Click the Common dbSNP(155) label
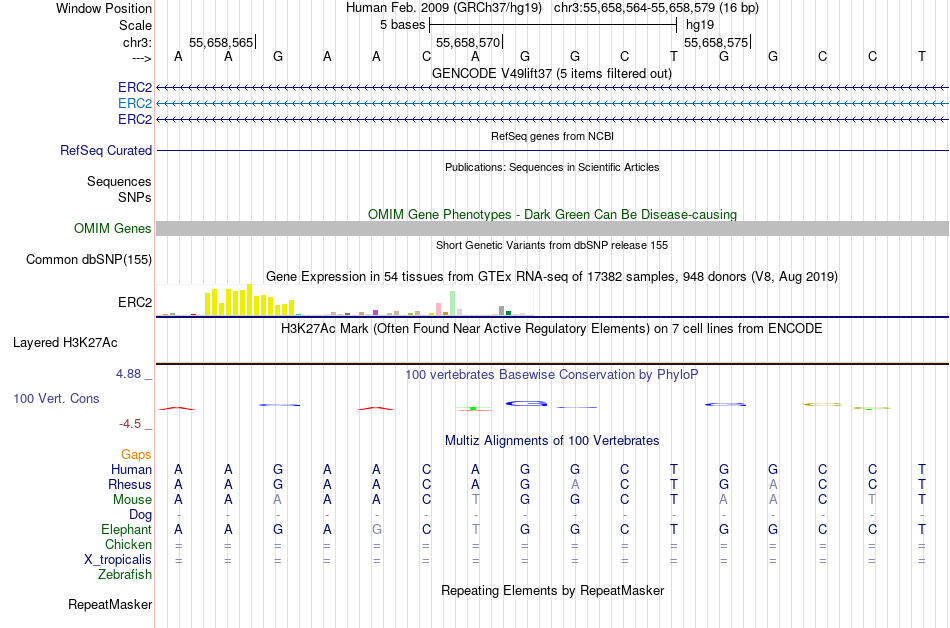Viewport: 950px width, 628px height. click(88, 259)
